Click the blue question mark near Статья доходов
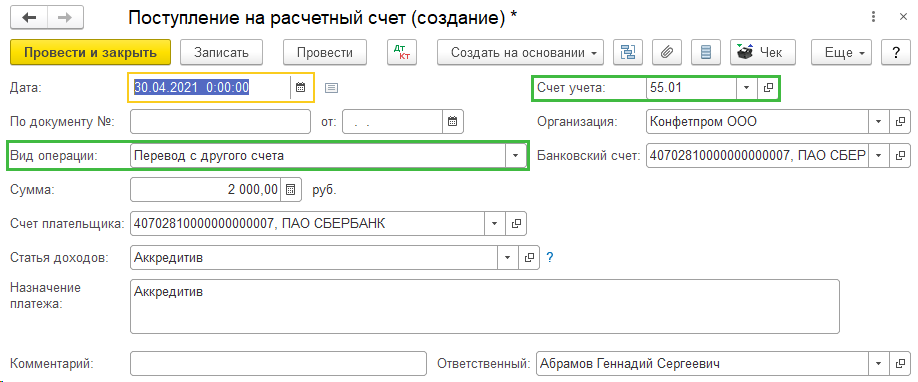 pyautogui.click(x=549, y=257)
